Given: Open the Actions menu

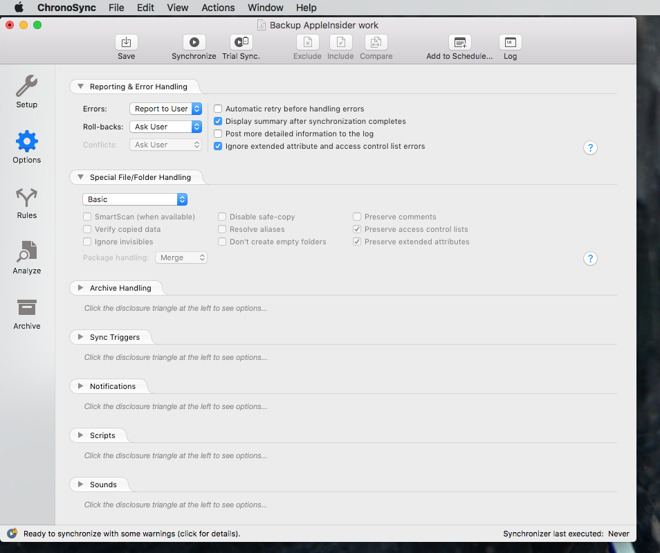Looking at the screenshot, I should click(x=218, y=8).
